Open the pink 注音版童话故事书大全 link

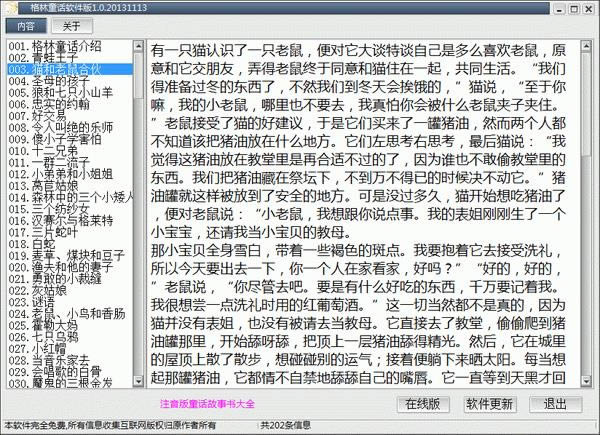tap(206, 405)
